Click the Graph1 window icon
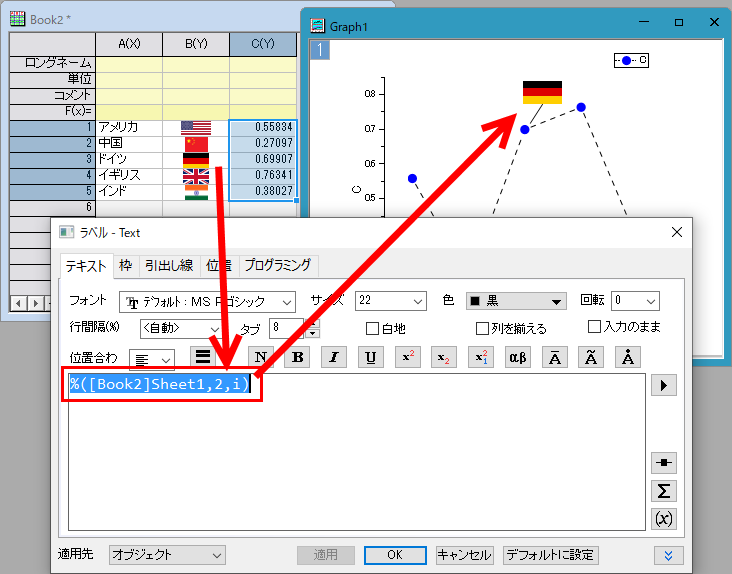The image size is (732, 574). [317, 26]
